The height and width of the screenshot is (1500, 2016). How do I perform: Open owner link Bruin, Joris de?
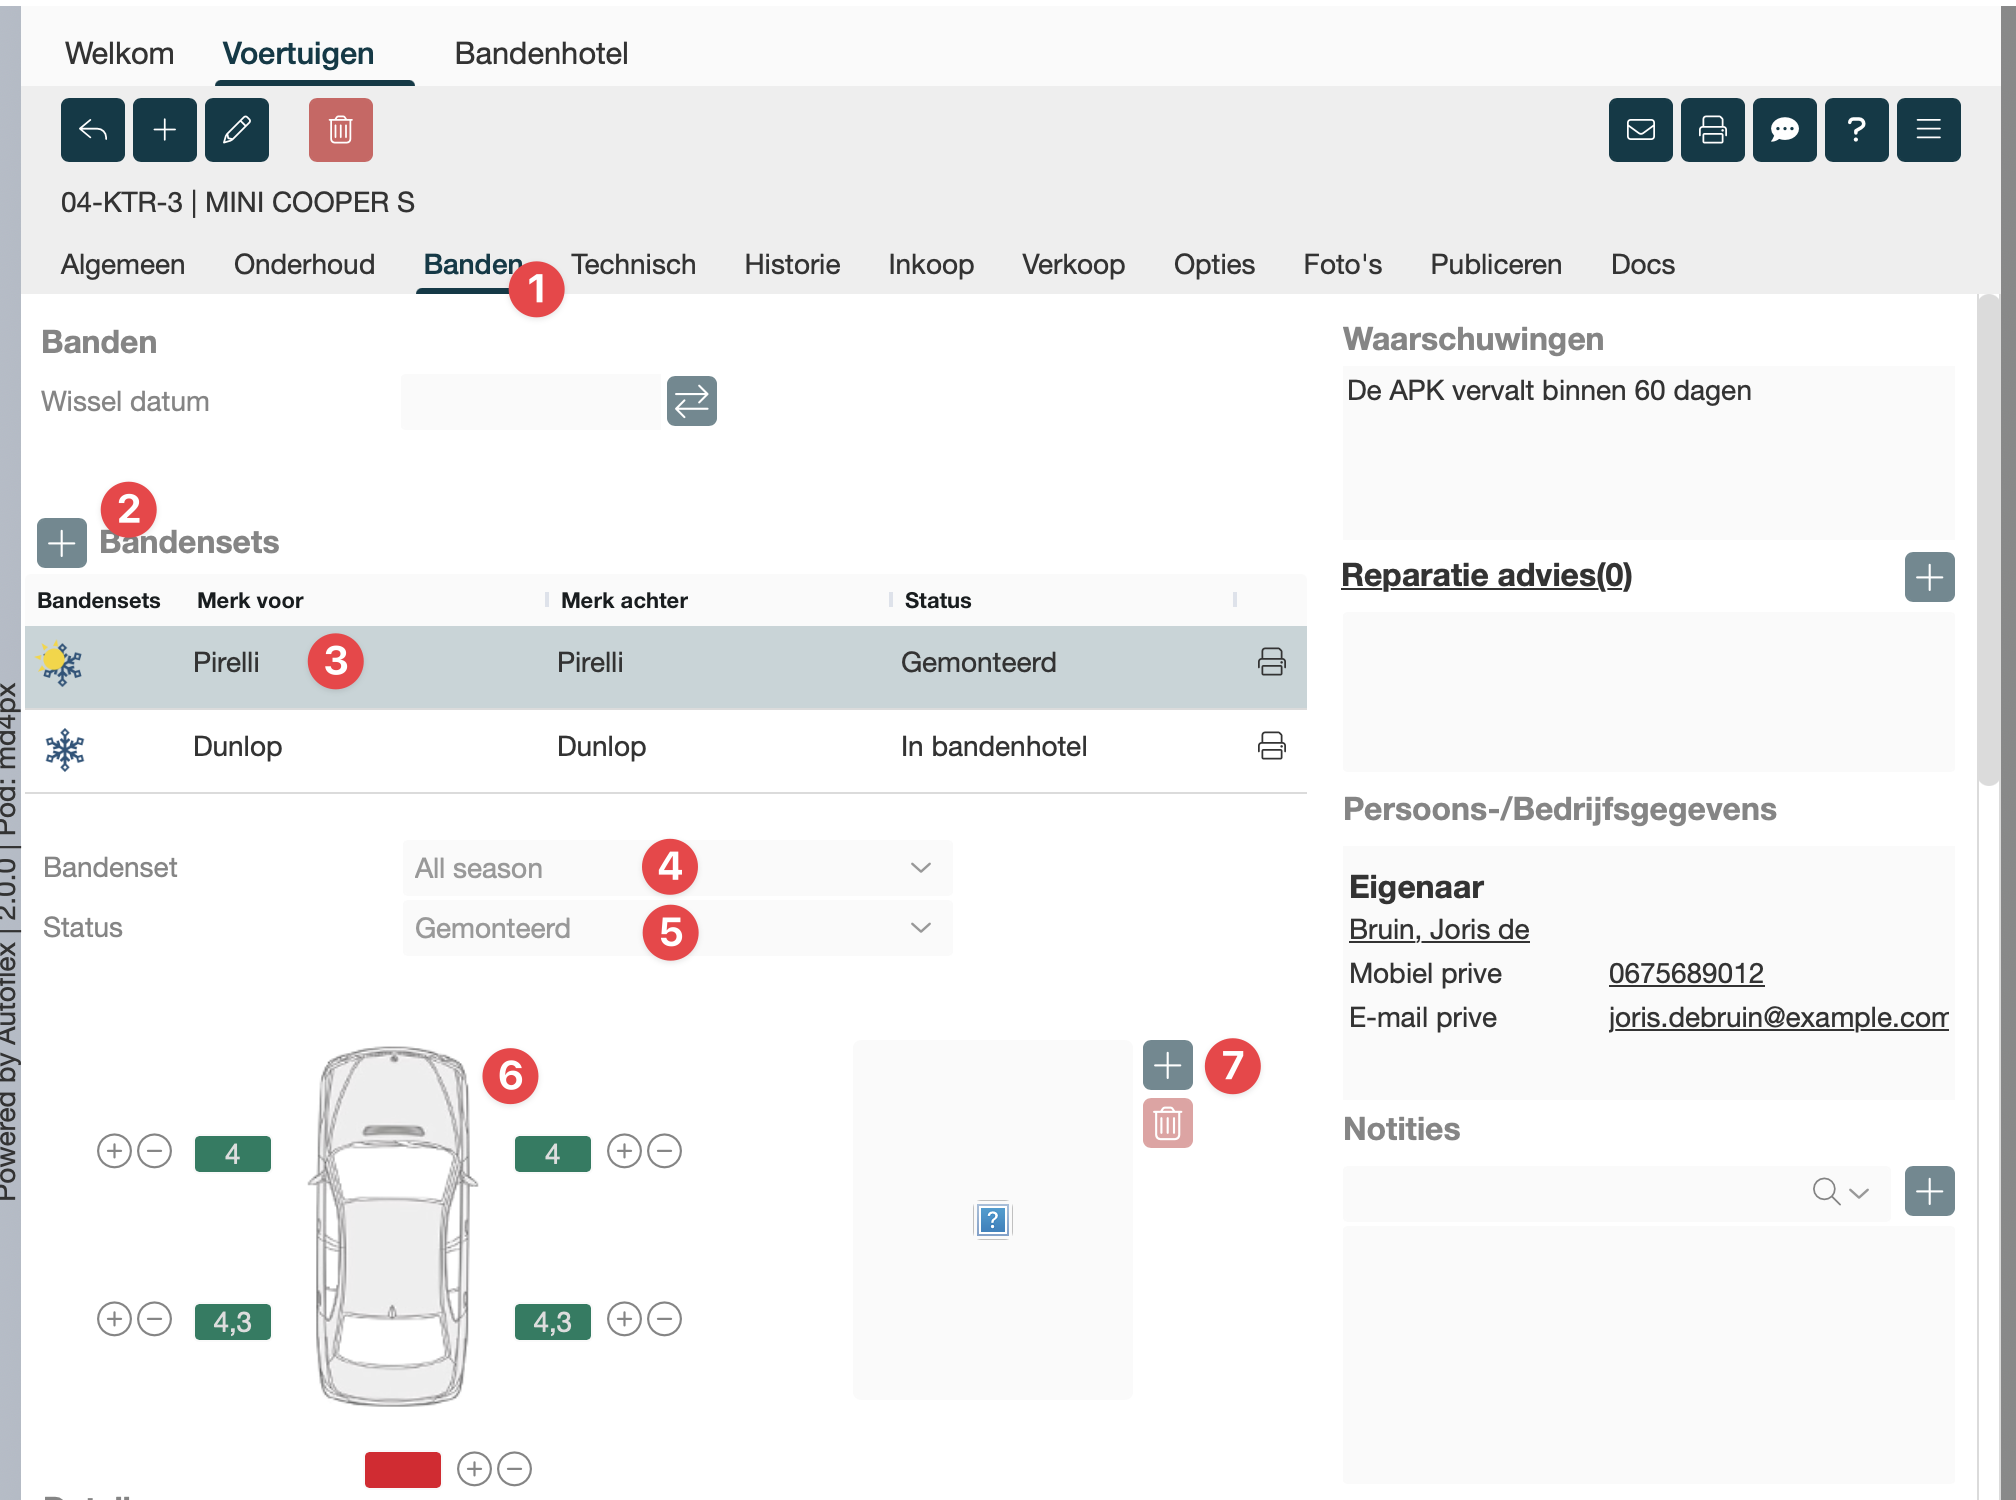pyautogui.click(x=1438, y=930)
